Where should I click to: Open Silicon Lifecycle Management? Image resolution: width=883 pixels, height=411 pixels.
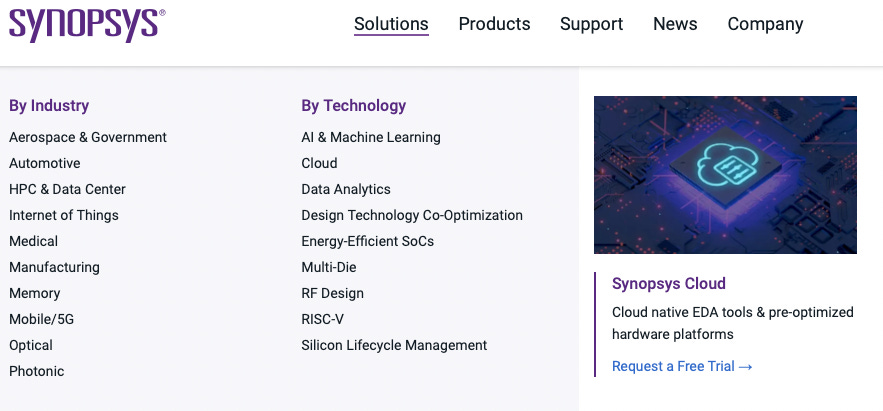(394, 345)
